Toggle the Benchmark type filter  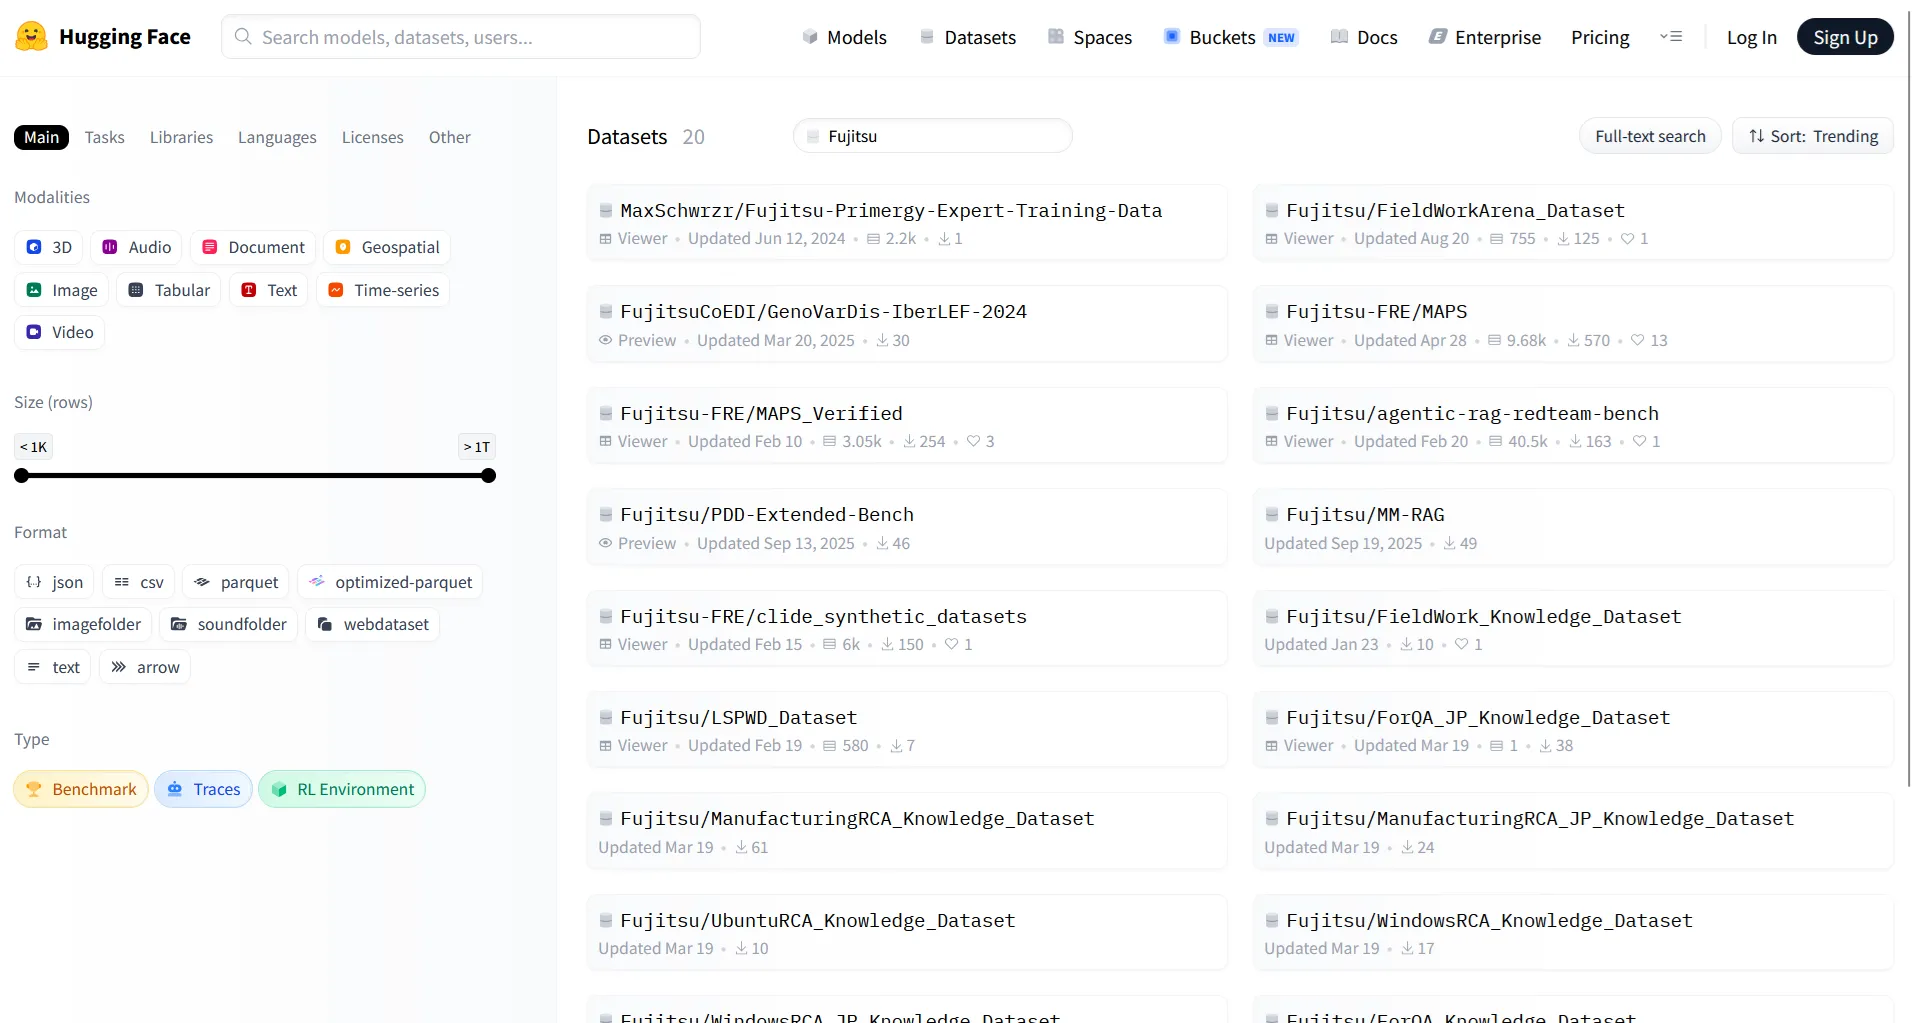coord(81,789)
